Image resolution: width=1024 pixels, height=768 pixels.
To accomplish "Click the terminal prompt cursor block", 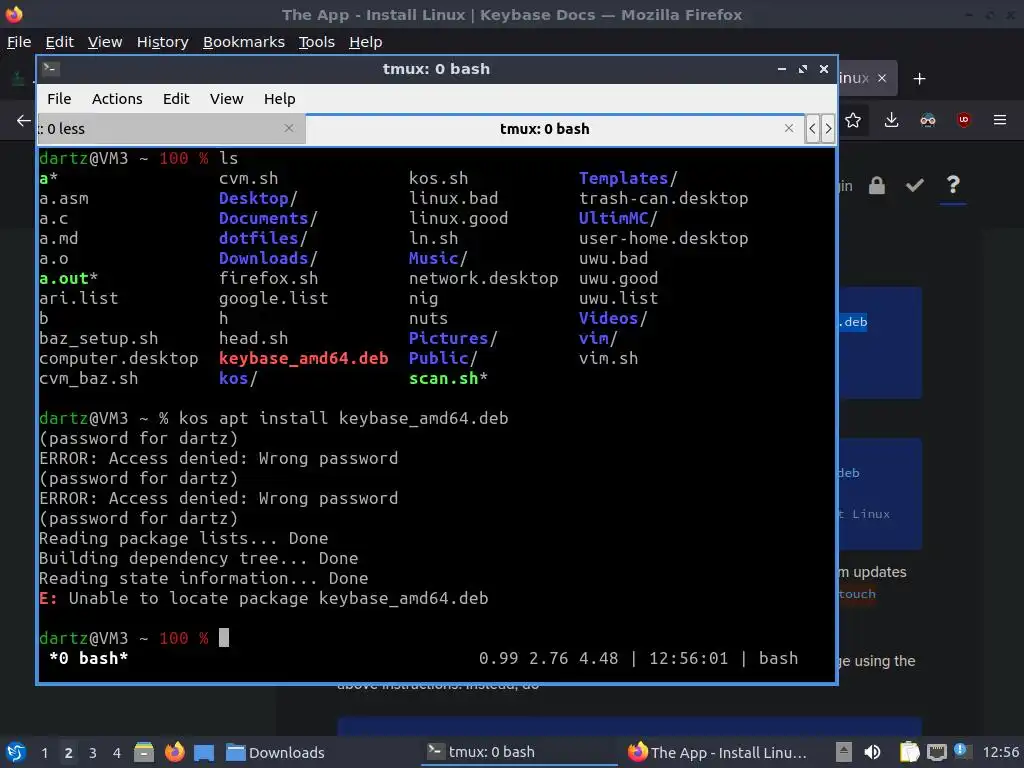I will click(224, 637).
